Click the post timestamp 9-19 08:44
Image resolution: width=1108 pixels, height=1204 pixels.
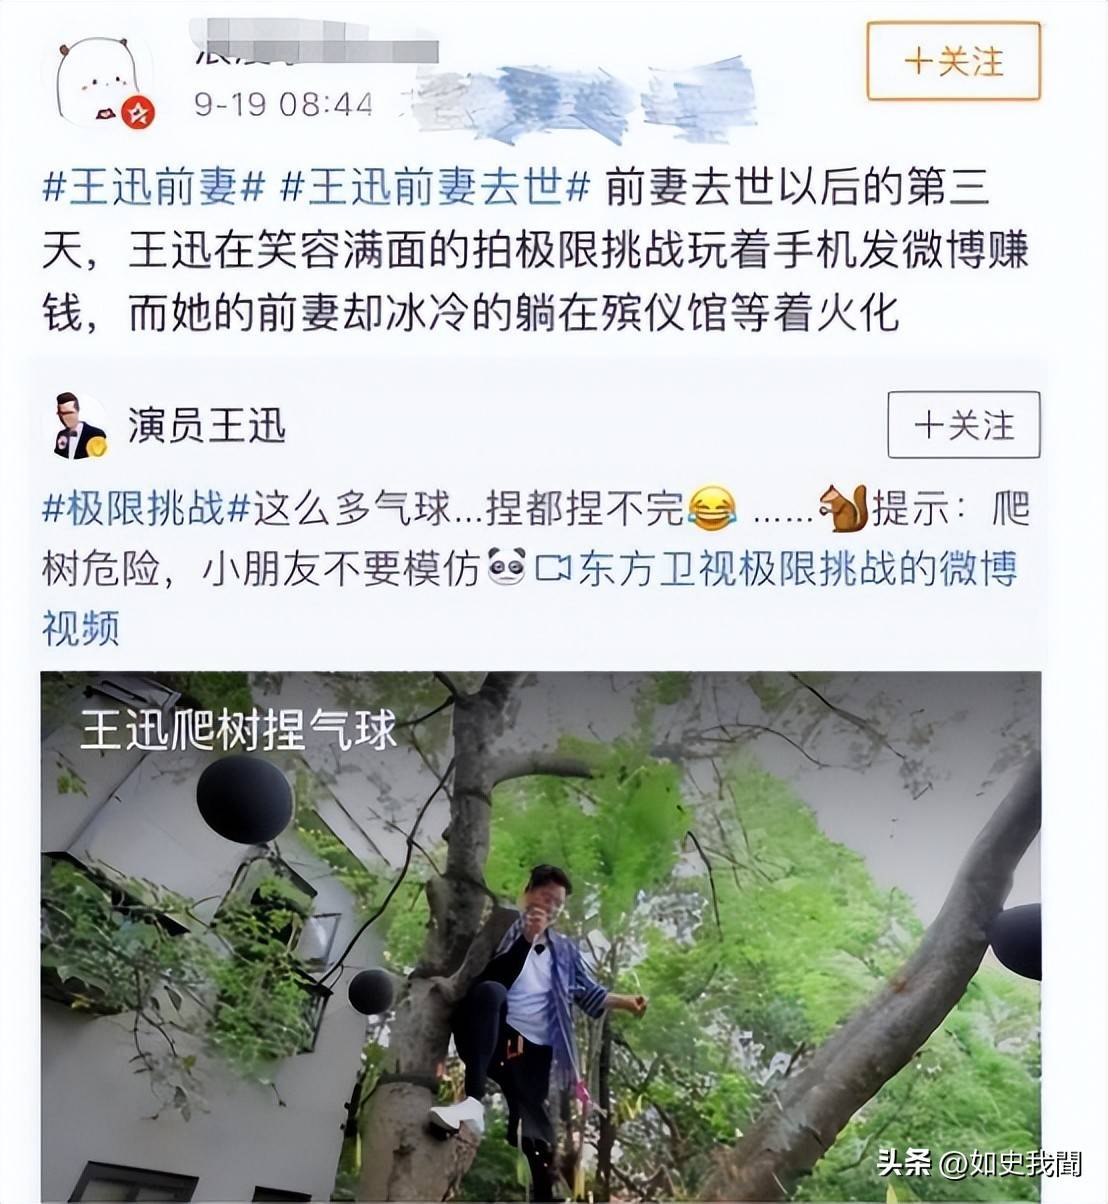(283, 104)
